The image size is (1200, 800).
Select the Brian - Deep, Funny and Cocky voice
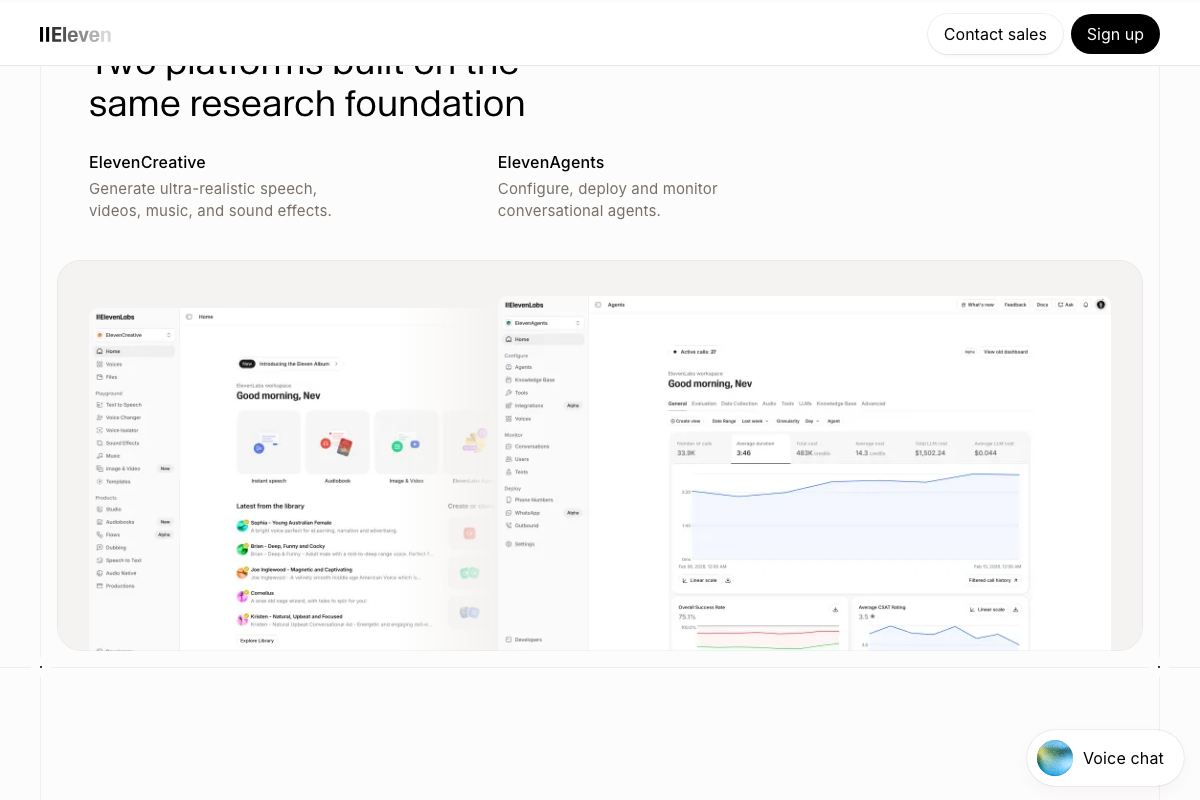coord(335,549)
